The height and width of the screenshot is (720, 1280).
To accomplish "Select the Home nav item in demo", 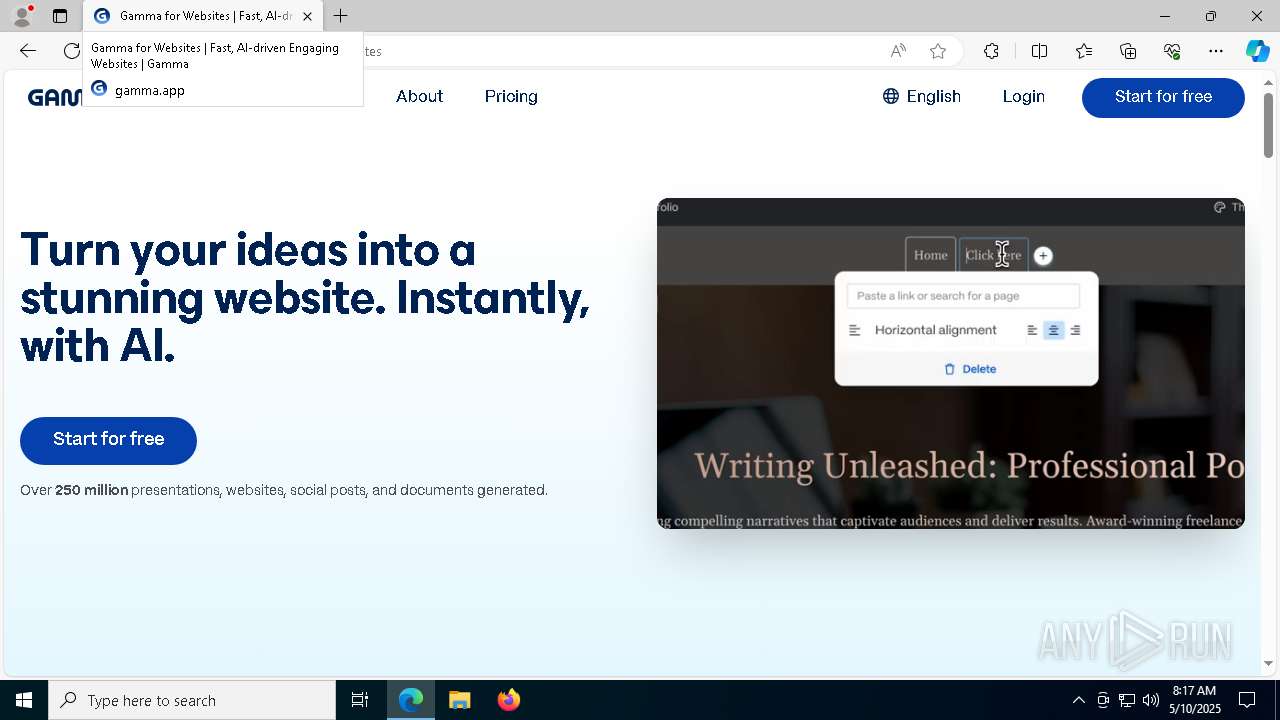I will [930, 255].
